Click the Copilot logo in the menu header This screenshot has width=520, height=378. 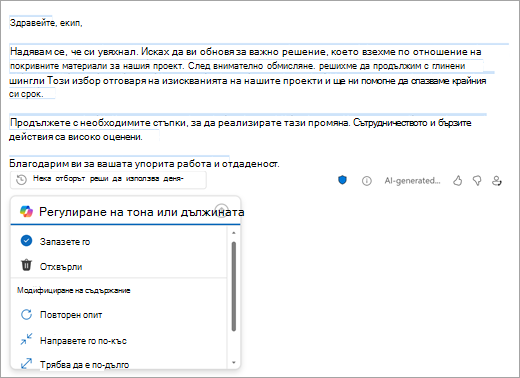26,211
